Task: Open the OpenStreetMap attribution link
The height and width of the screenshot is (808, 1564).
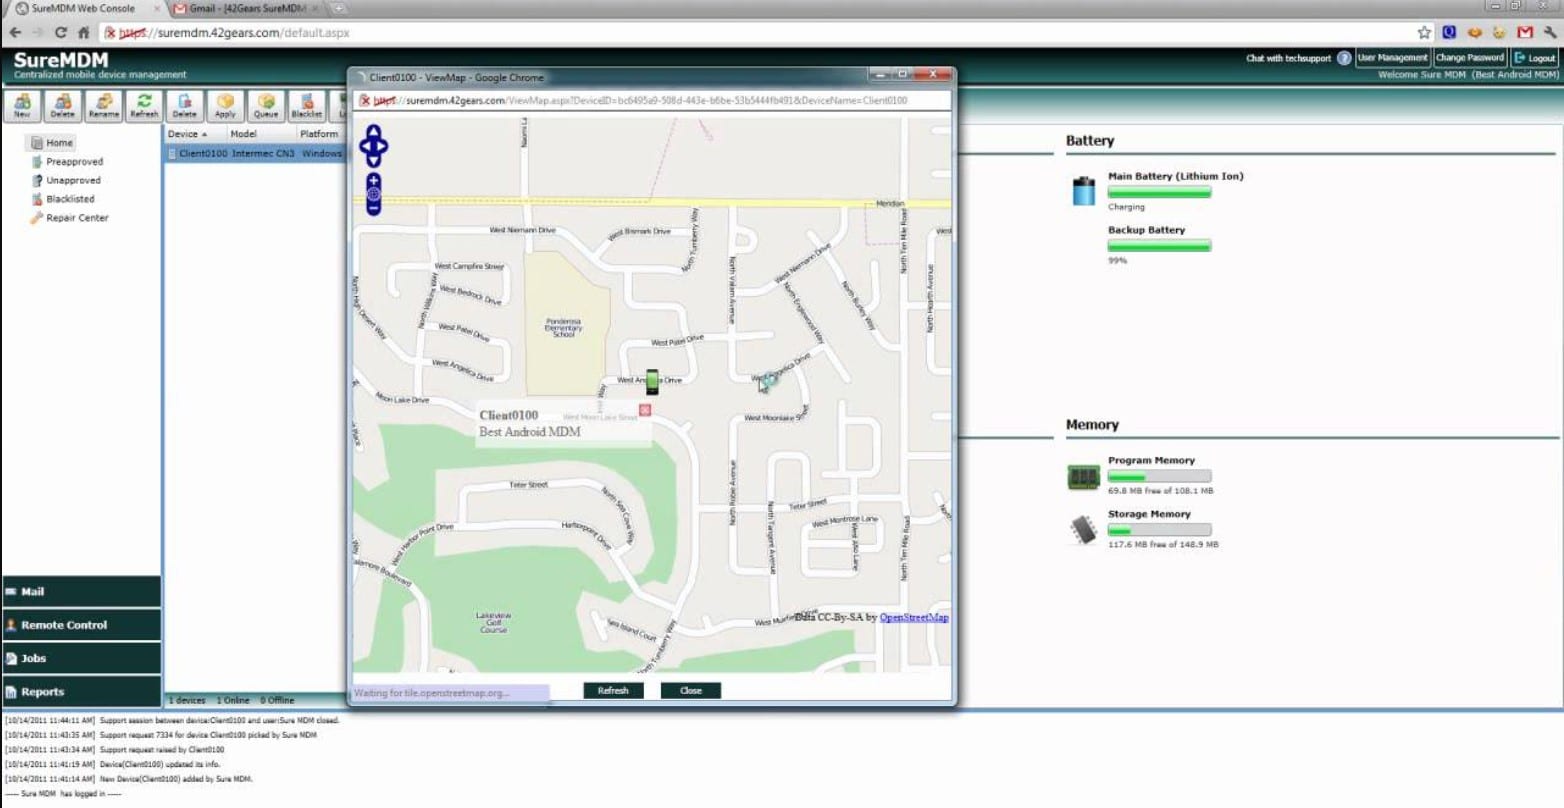Action: tap(914, 618)
